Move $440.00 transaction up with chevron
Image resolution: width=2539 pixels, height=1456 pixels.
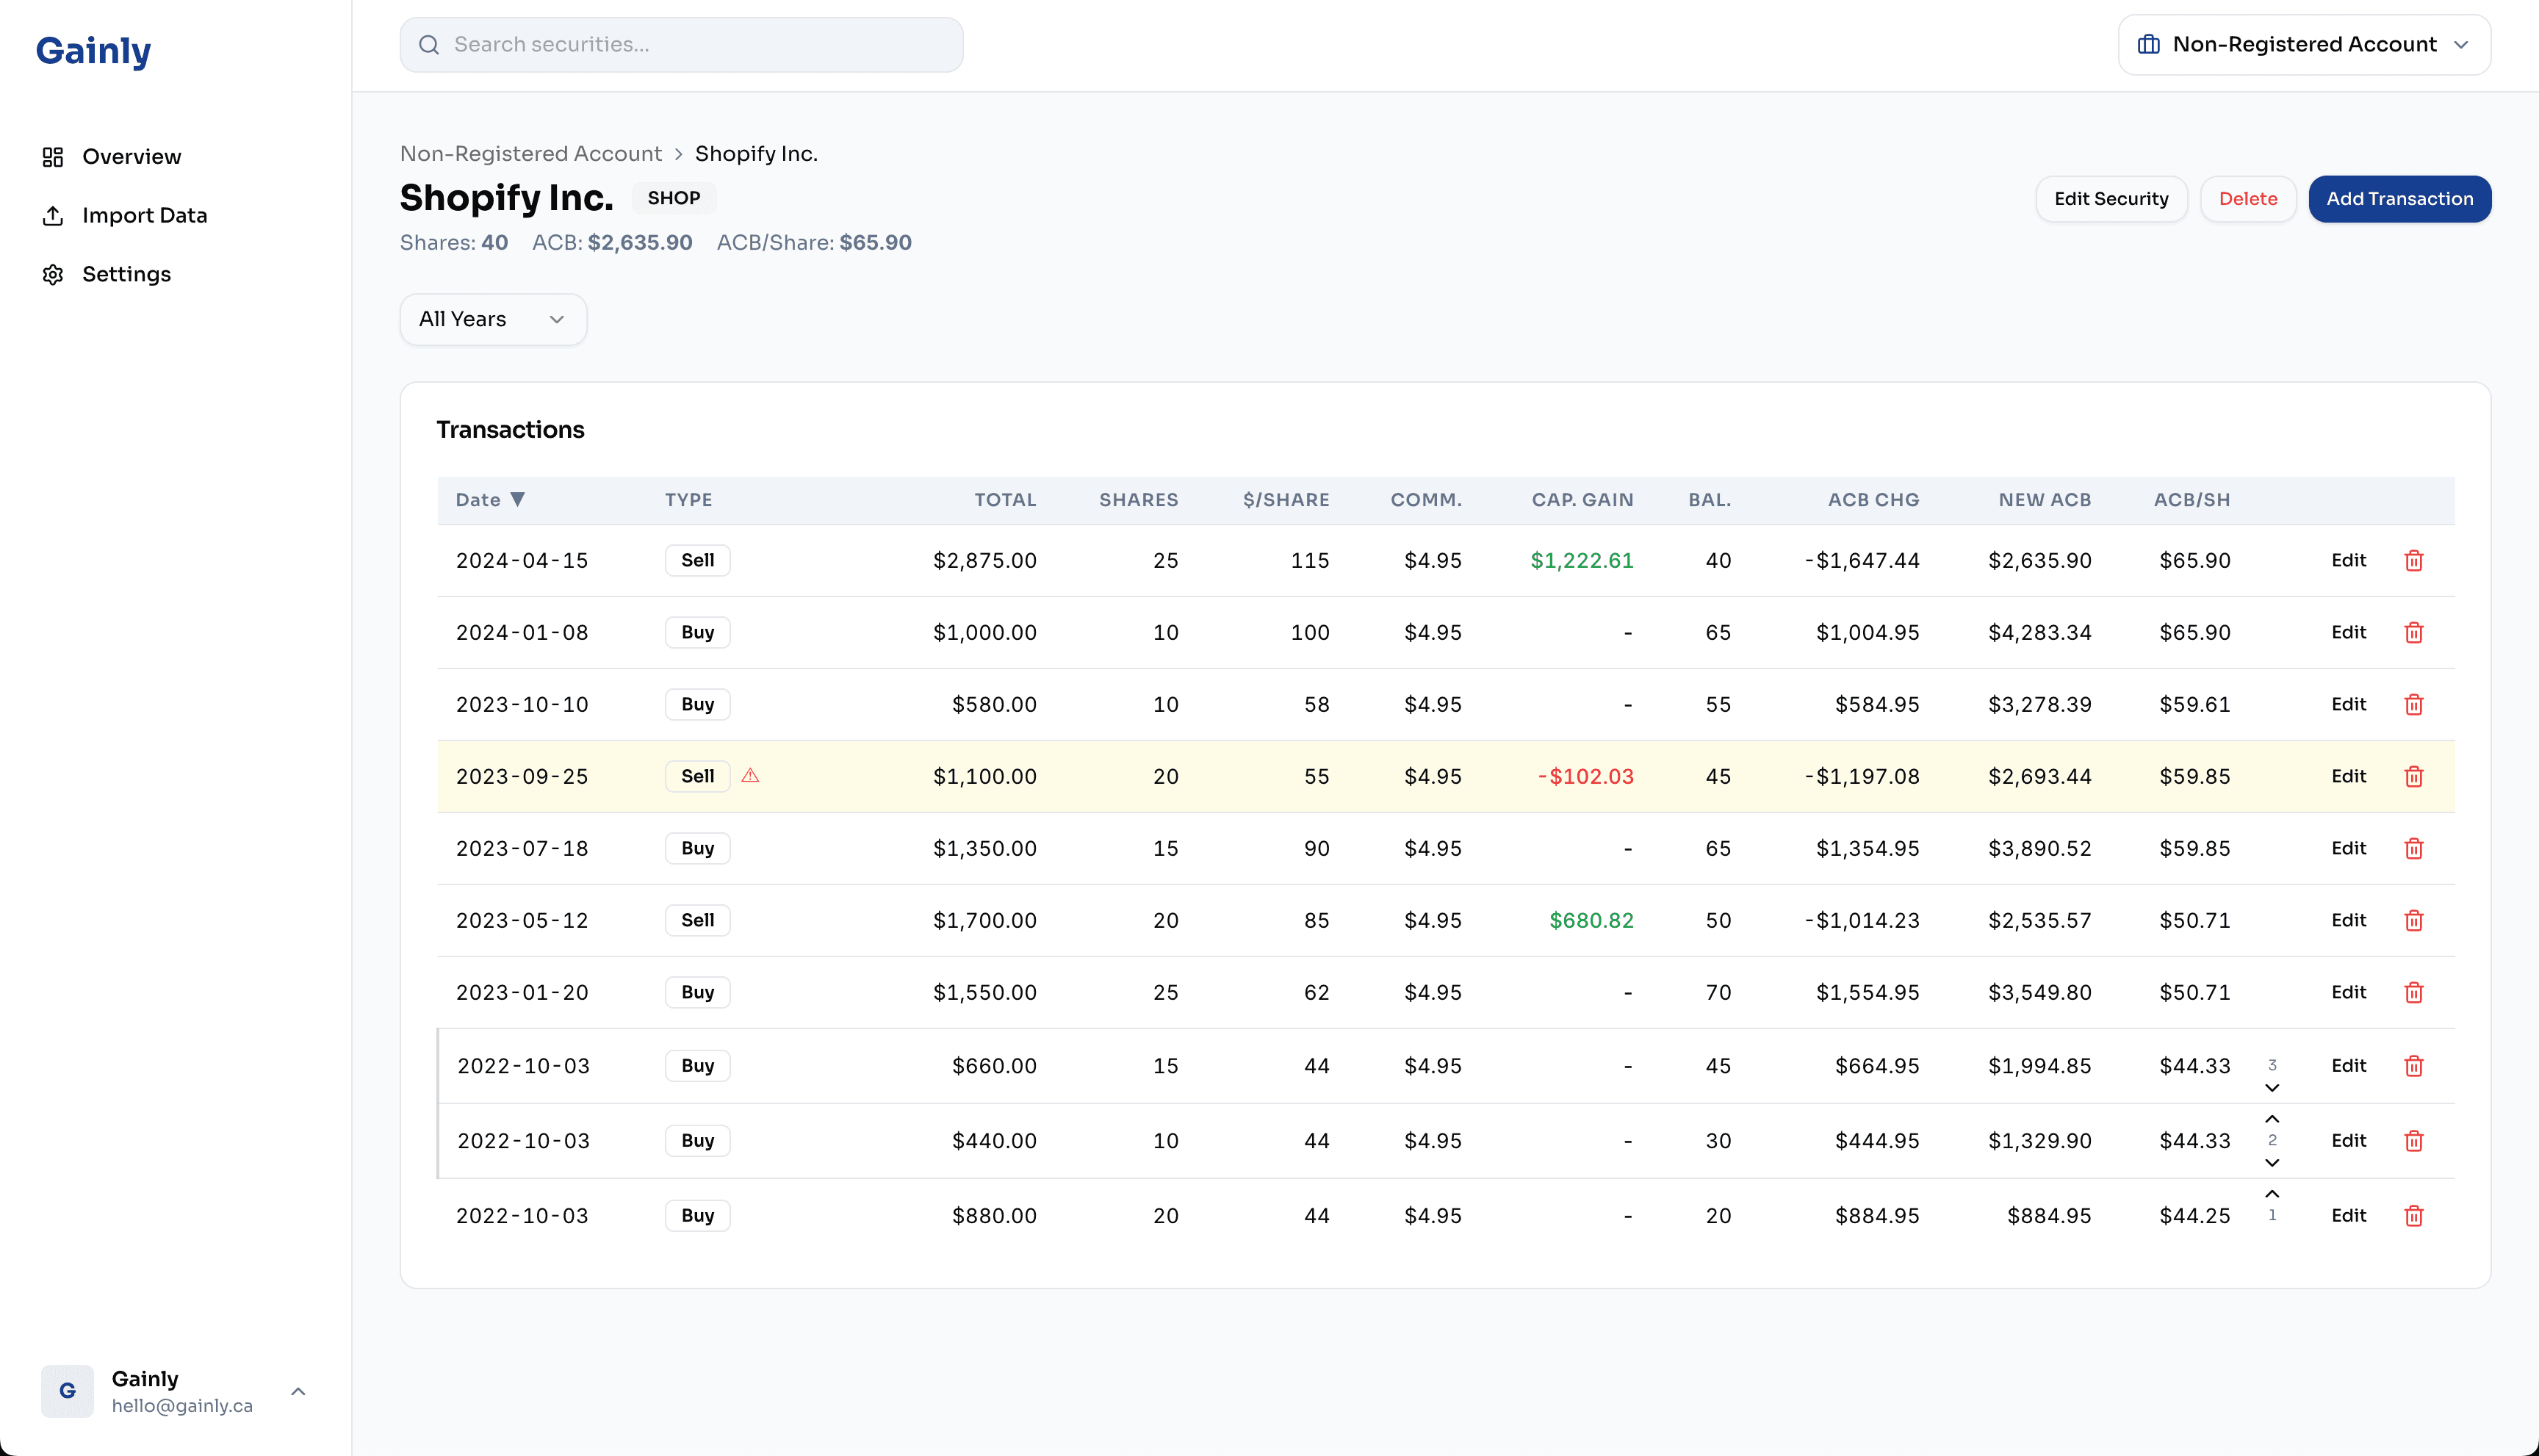coord(2271,1119)
